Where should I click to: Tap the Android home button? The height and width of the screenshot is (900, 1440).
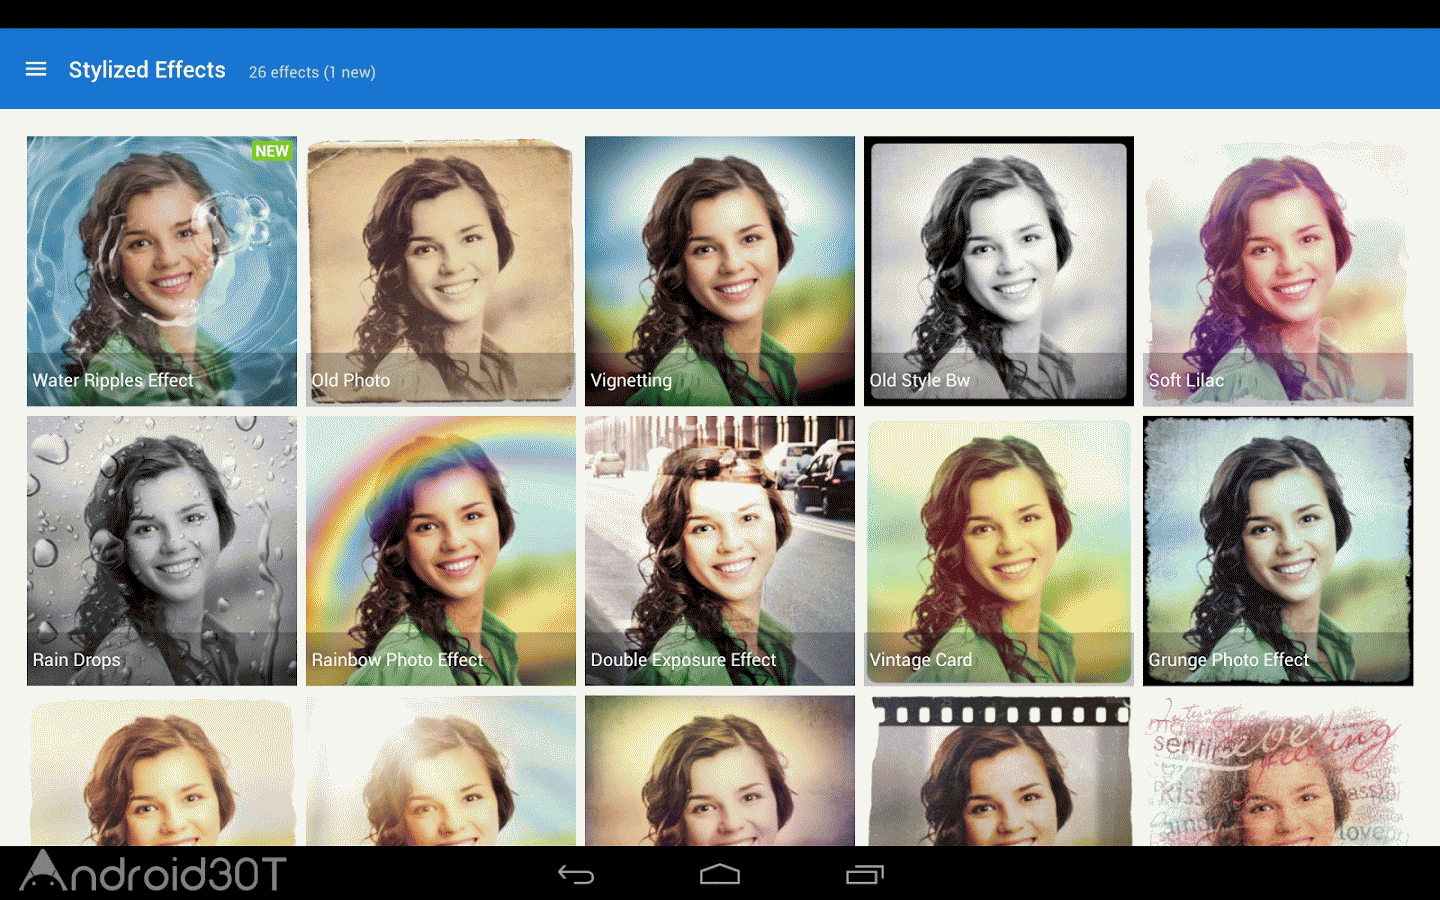(720, 875)
